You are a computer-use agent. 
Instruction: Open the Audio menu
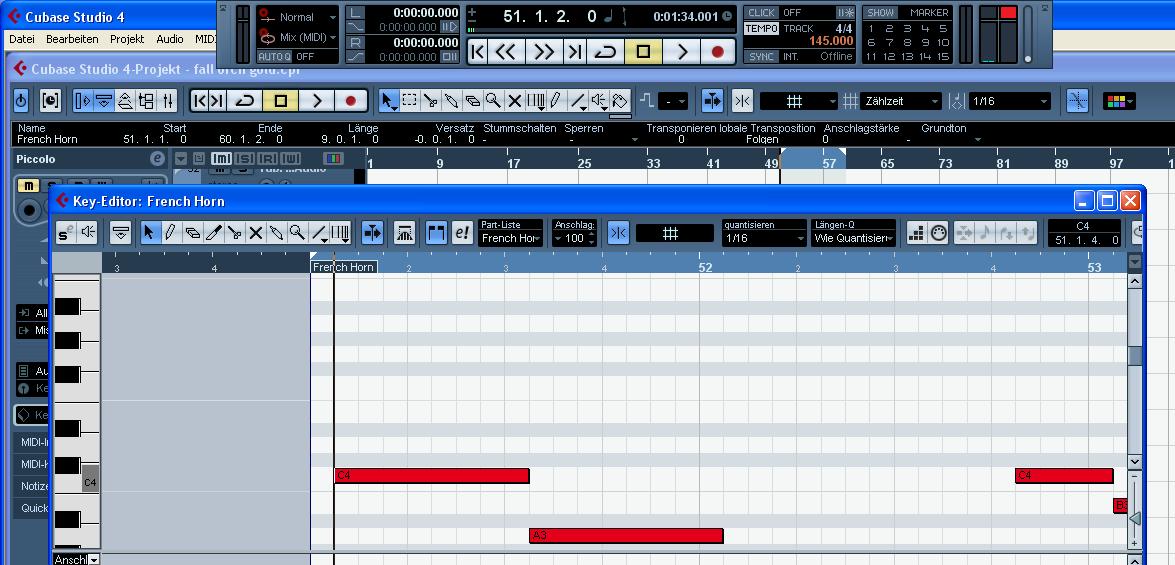(x=169, y=39)
